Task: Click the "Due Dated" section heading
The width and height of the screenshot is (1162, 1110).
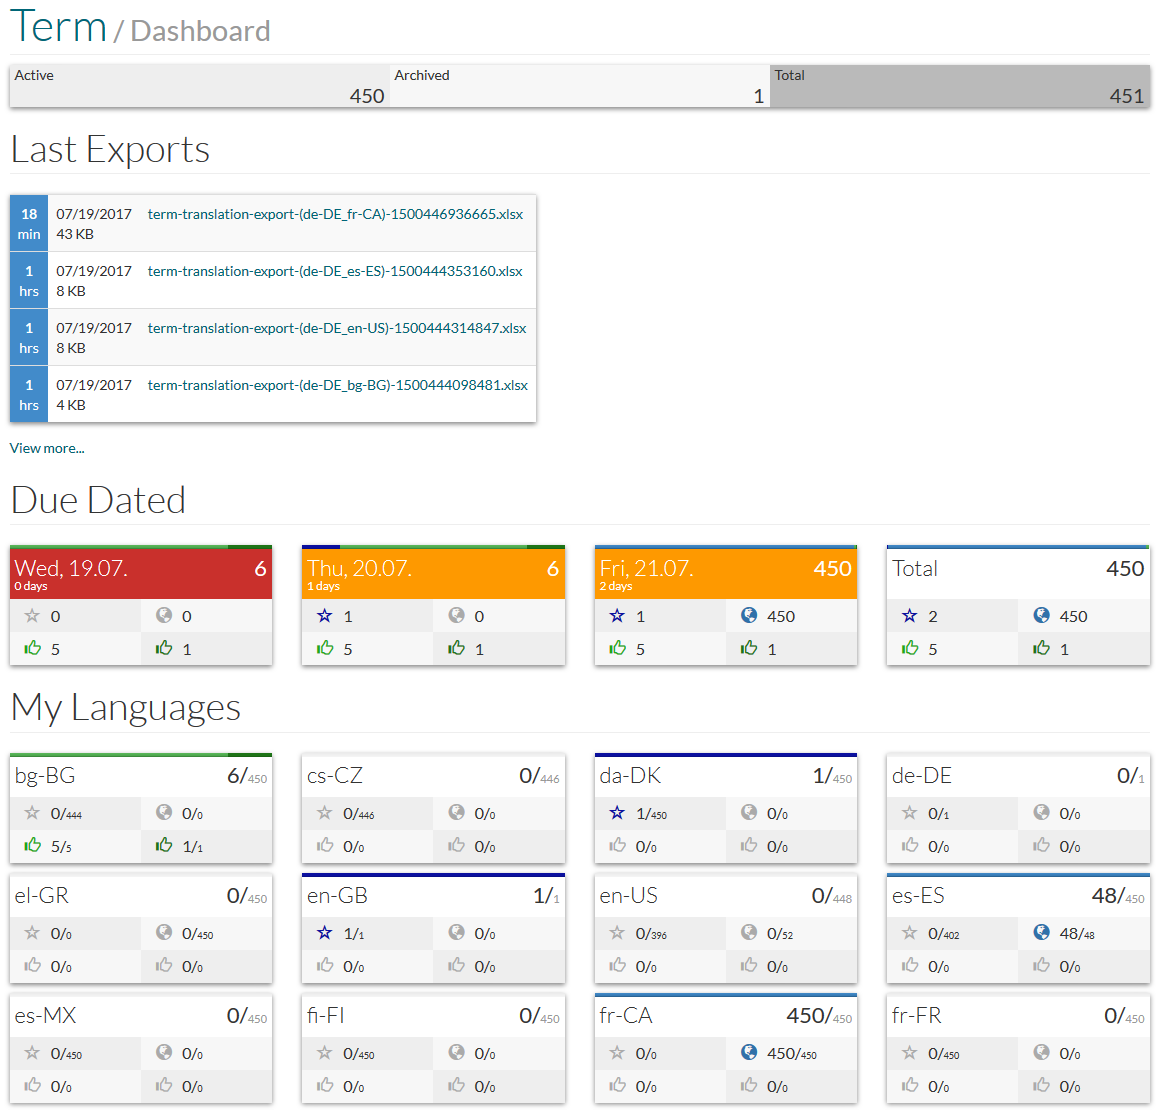Action: (x=99, y=500)
